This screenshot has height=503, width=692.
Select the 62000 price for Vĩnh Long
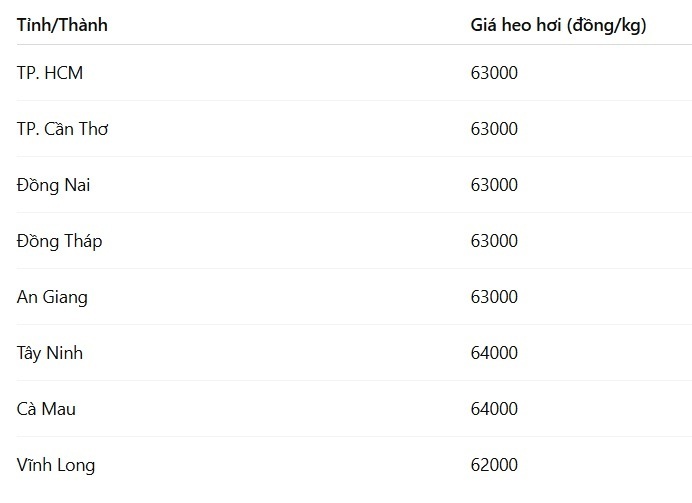click(x=494, y=465)
